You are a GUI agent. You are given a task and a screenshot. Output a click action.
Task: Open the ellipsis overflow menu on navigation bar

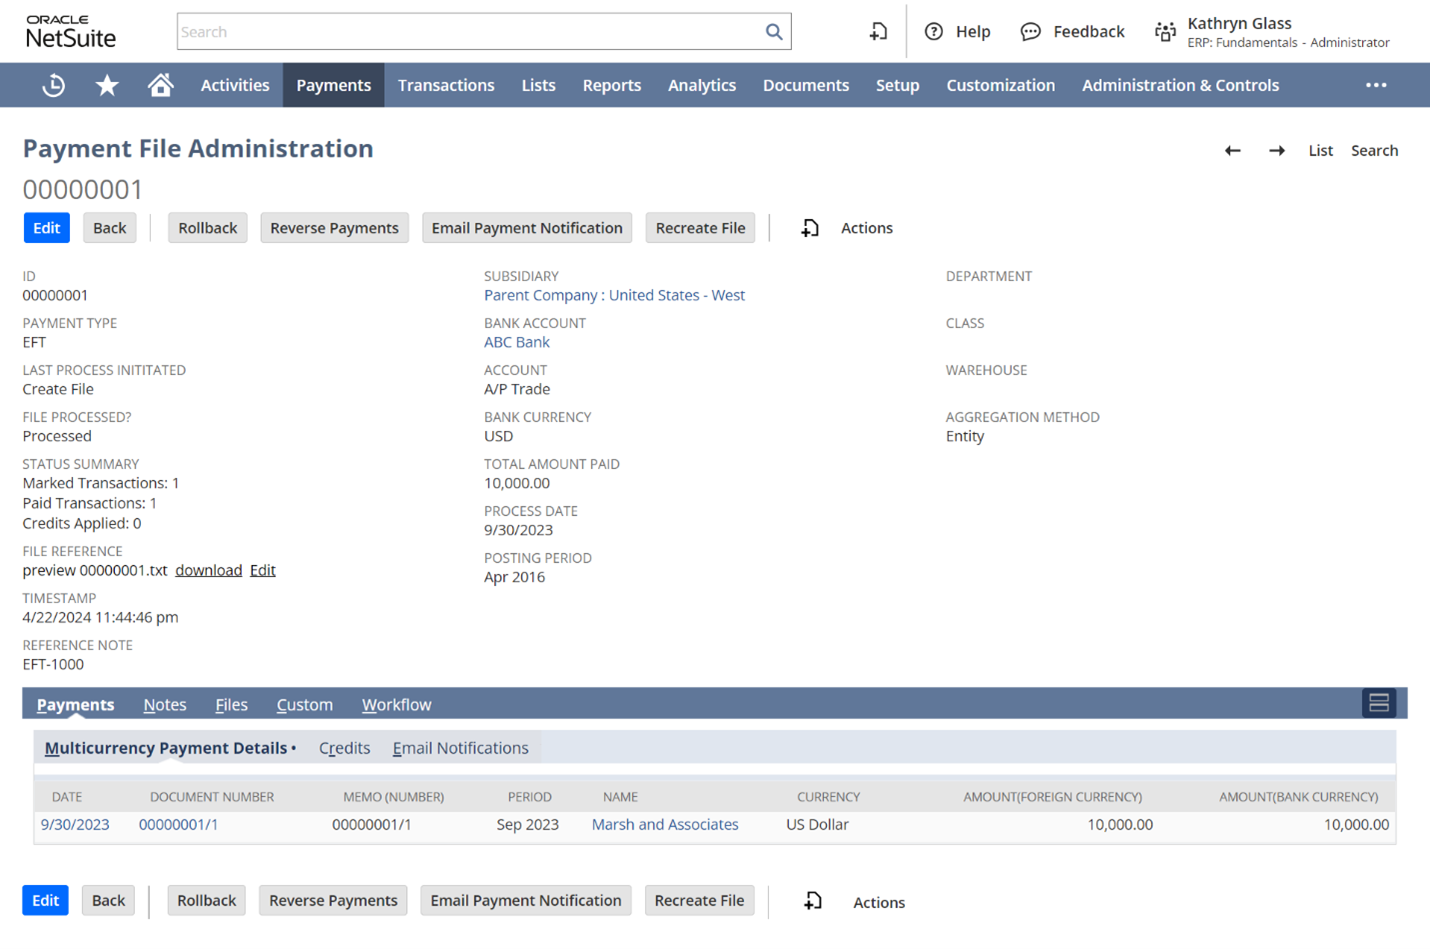(1376, 85)
